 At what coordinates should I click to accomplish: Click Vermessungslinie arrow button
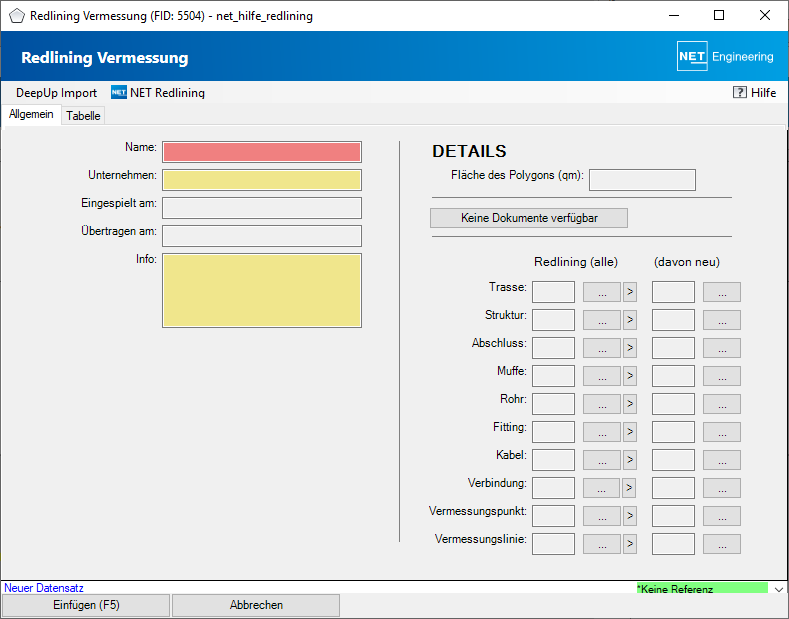pos(629,544)
